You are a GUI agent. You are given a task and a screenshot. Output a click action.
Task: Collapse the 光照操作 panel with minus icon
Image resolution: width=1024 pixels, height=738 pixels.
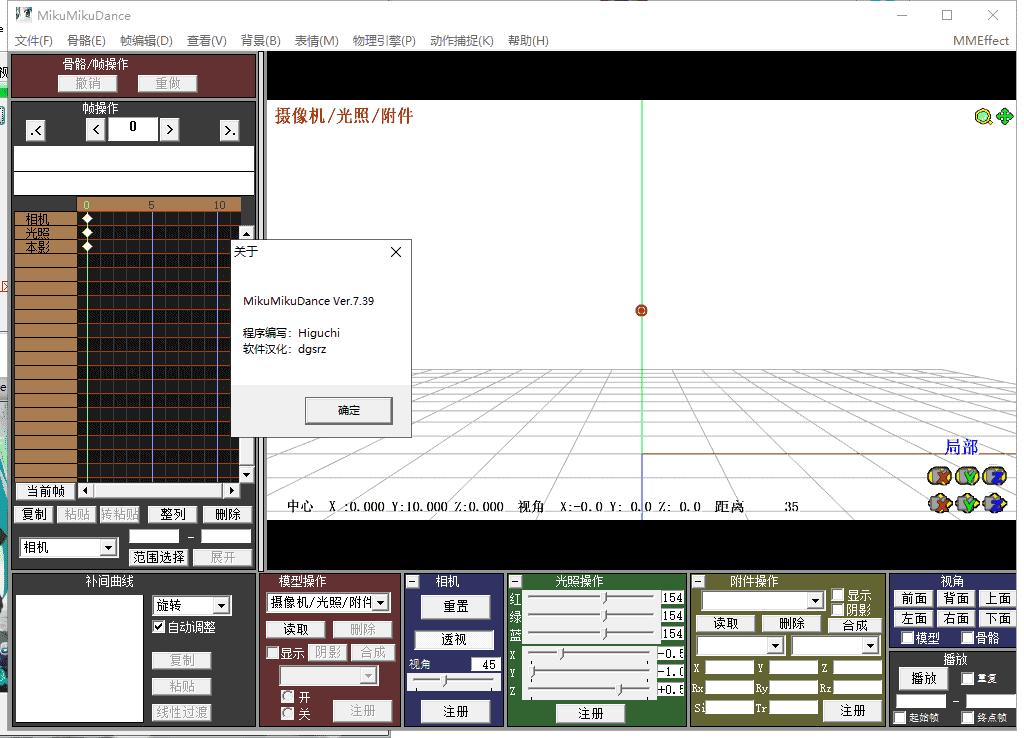click(x=516, y=581)
